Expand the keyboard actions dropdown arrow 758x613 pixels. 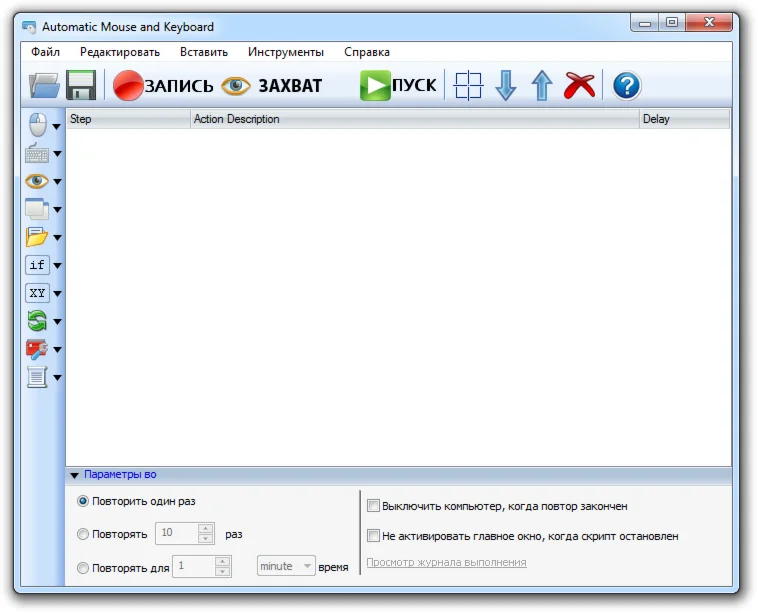pos(58,154)
